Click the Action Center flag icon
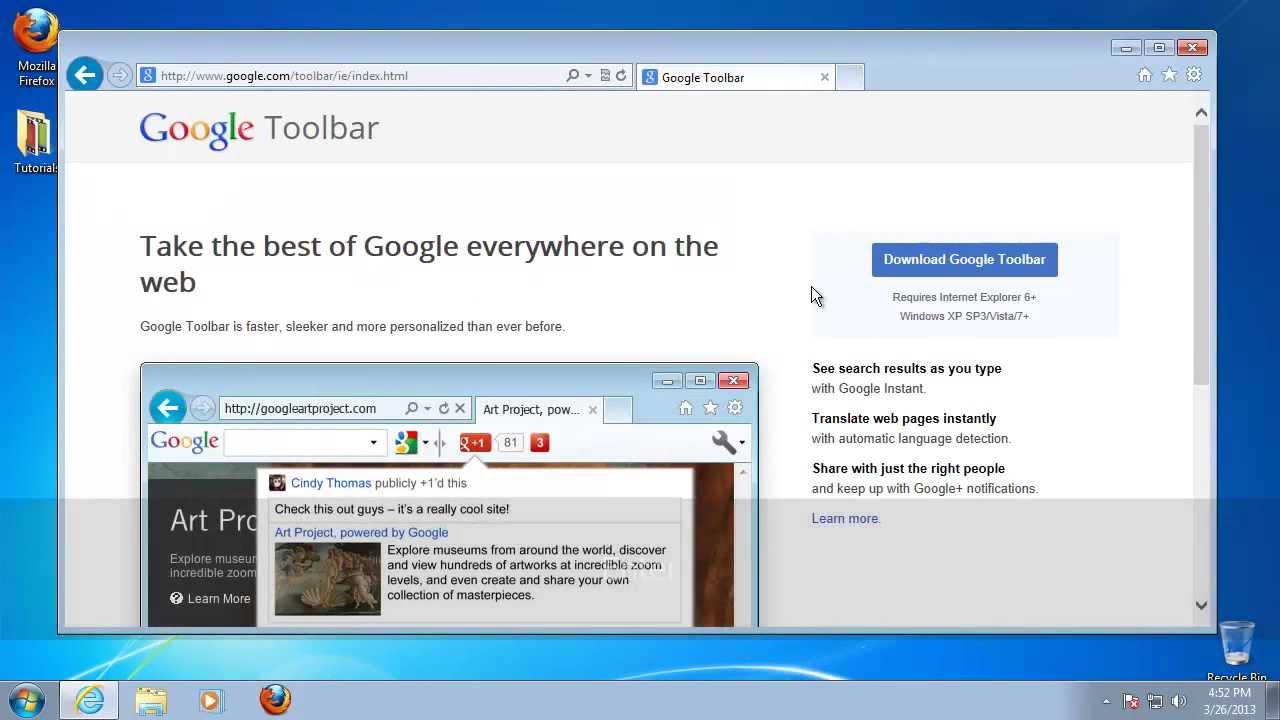 1131,701
